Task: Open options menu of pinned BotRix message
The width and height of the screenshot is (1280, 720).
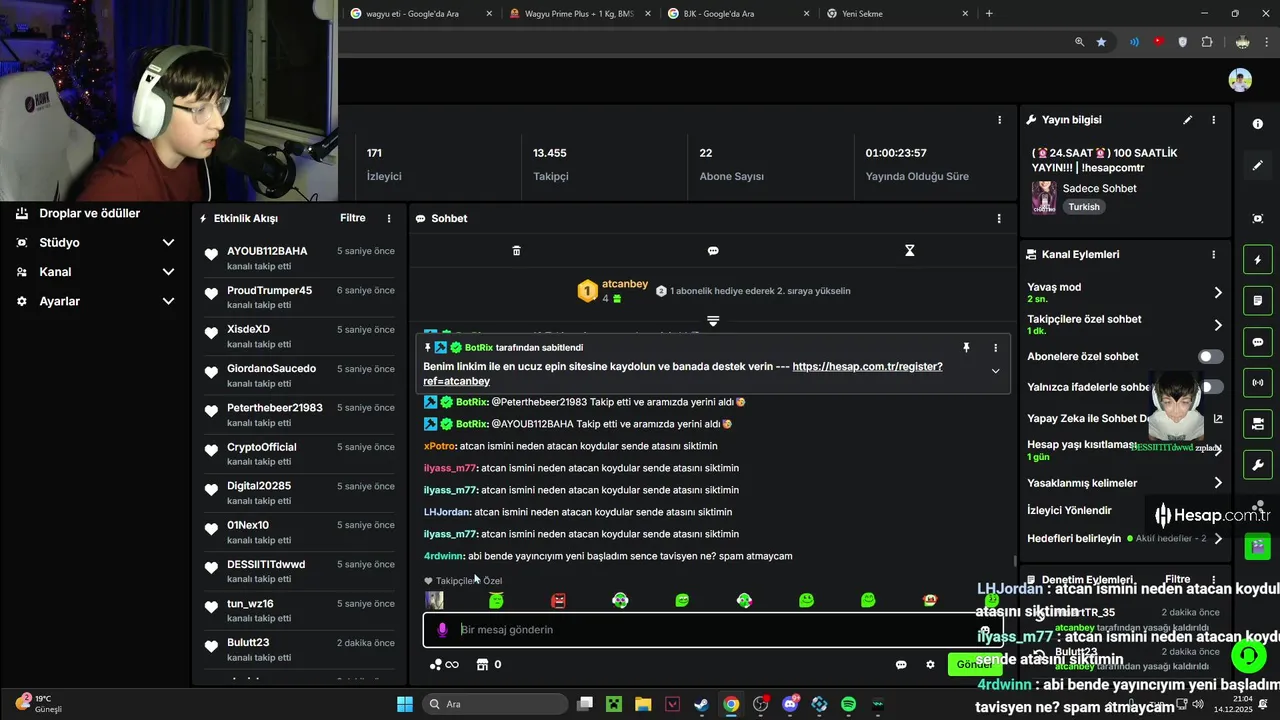Action: [995, 348]
